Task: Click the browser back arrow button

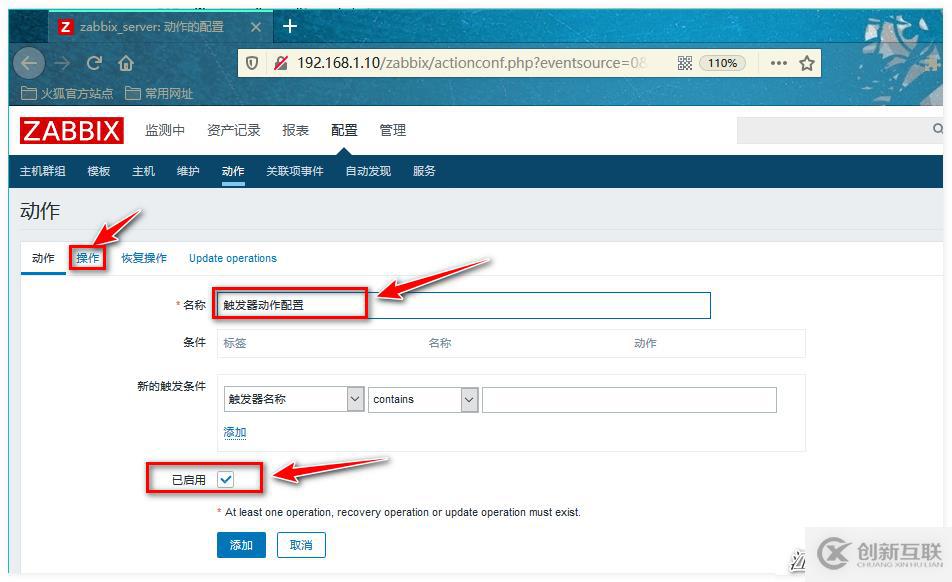Action: (x=29, y=63)
